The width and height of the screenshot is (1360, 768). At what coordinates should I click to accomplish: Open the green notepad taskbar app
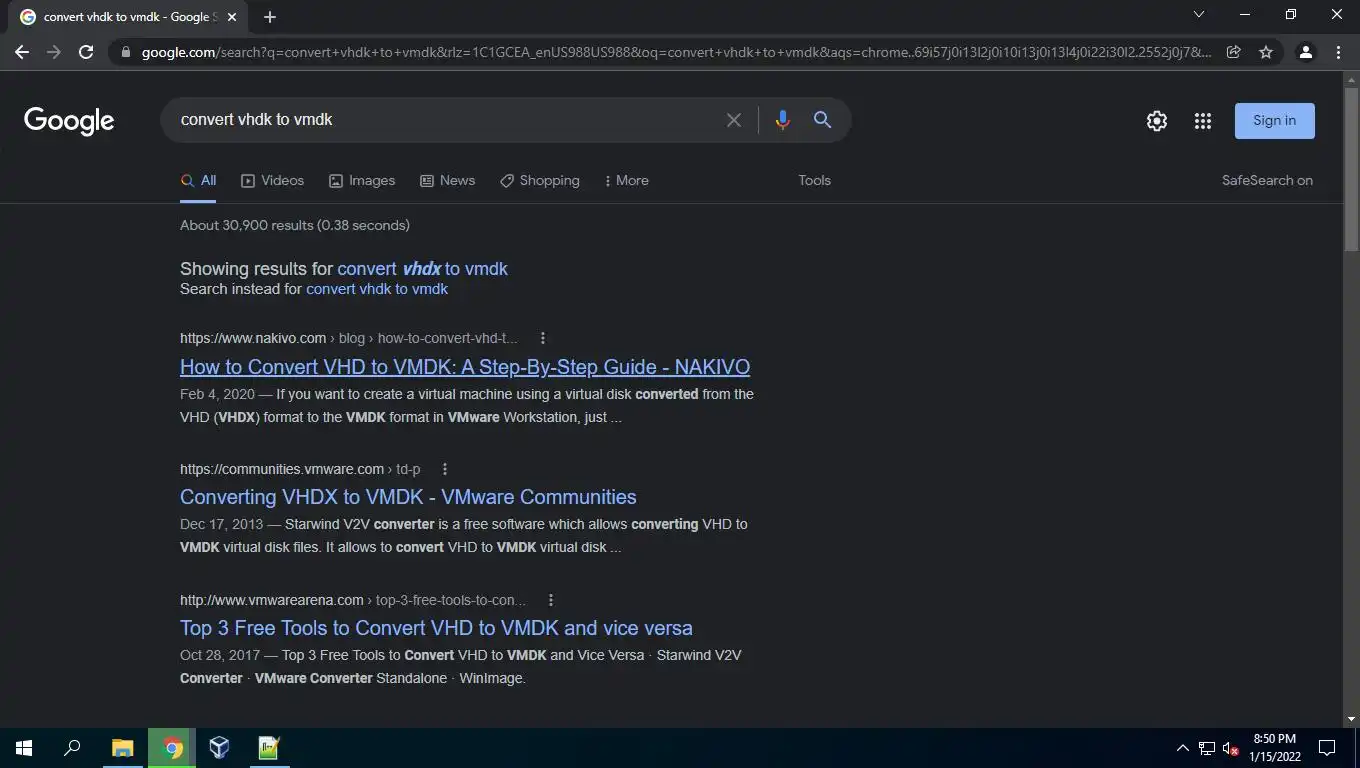tap(268, 748)
